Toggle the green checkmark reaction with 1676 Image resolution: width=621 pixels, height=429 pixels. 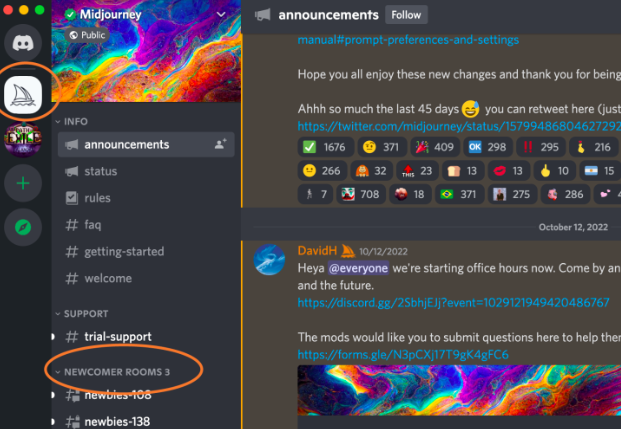pyautogui.click(x=325, y=147)
